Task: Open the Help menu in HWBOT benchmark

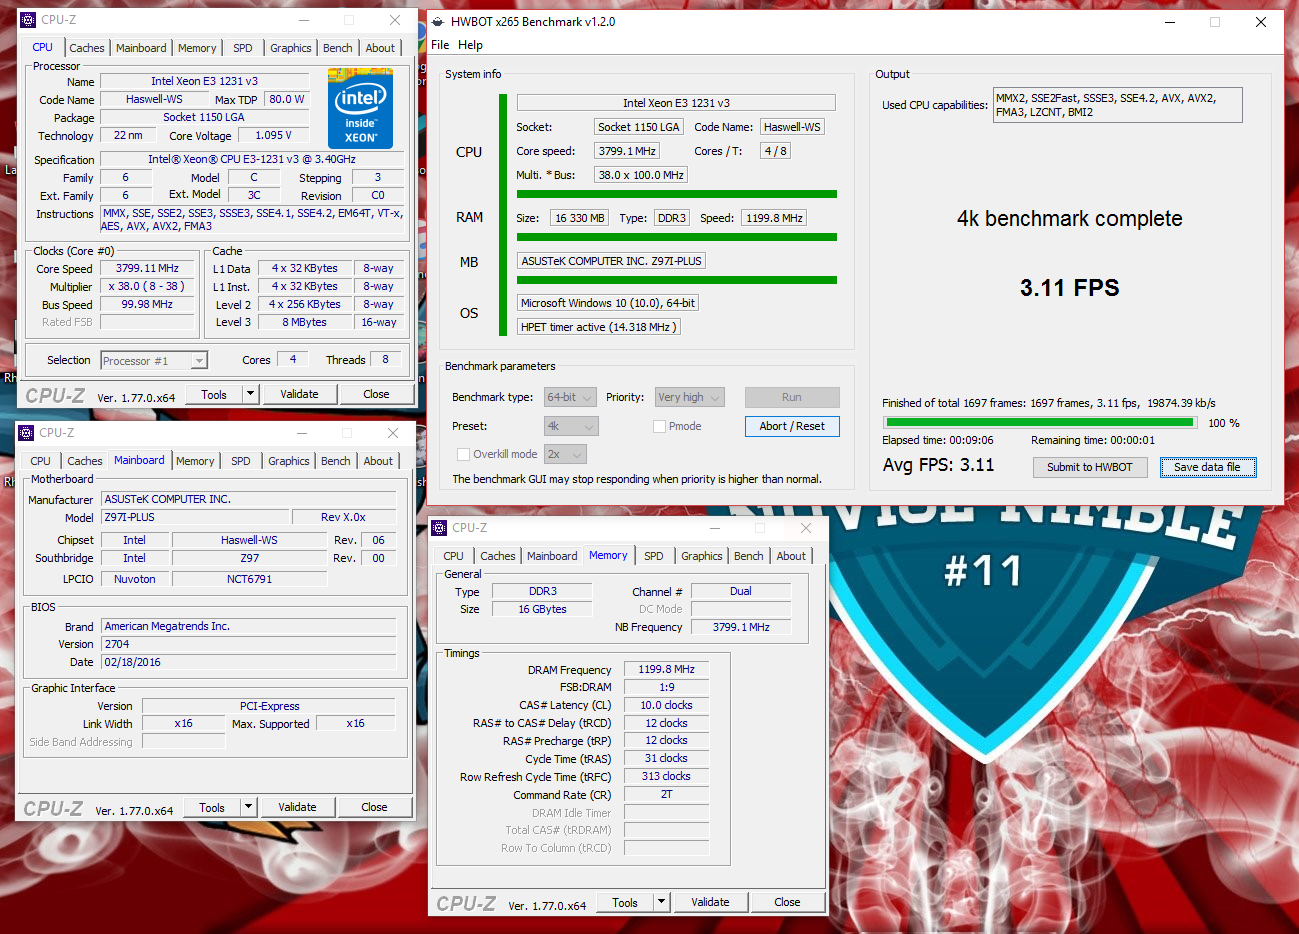Action: 470,45
